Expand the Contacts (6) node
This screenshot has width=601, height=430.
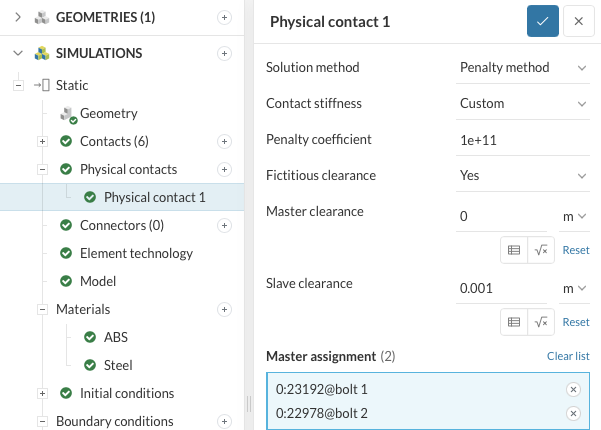click(x=42, y=141)
